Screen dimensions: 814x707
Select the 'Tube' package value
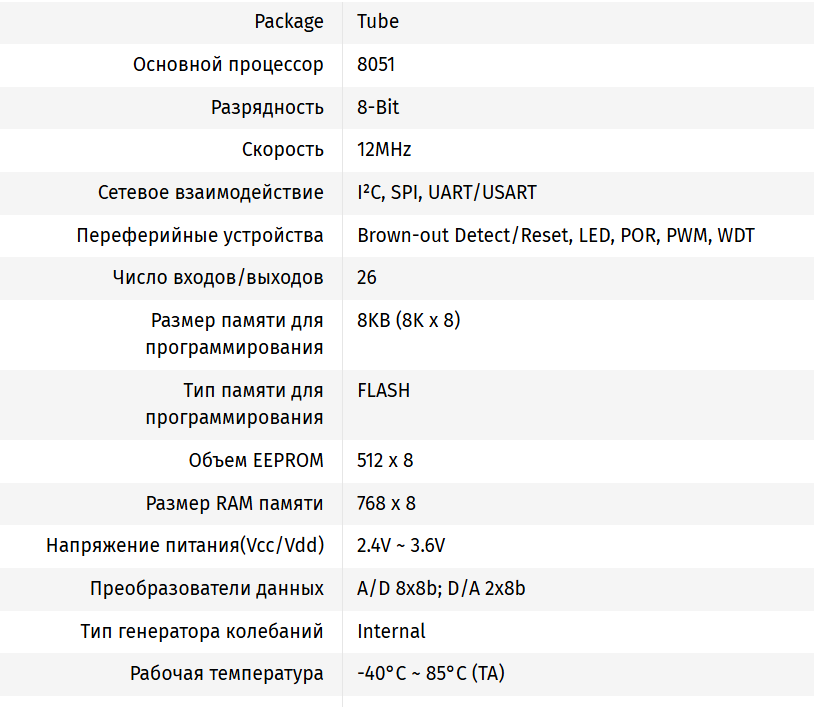[x=378, y=21]
